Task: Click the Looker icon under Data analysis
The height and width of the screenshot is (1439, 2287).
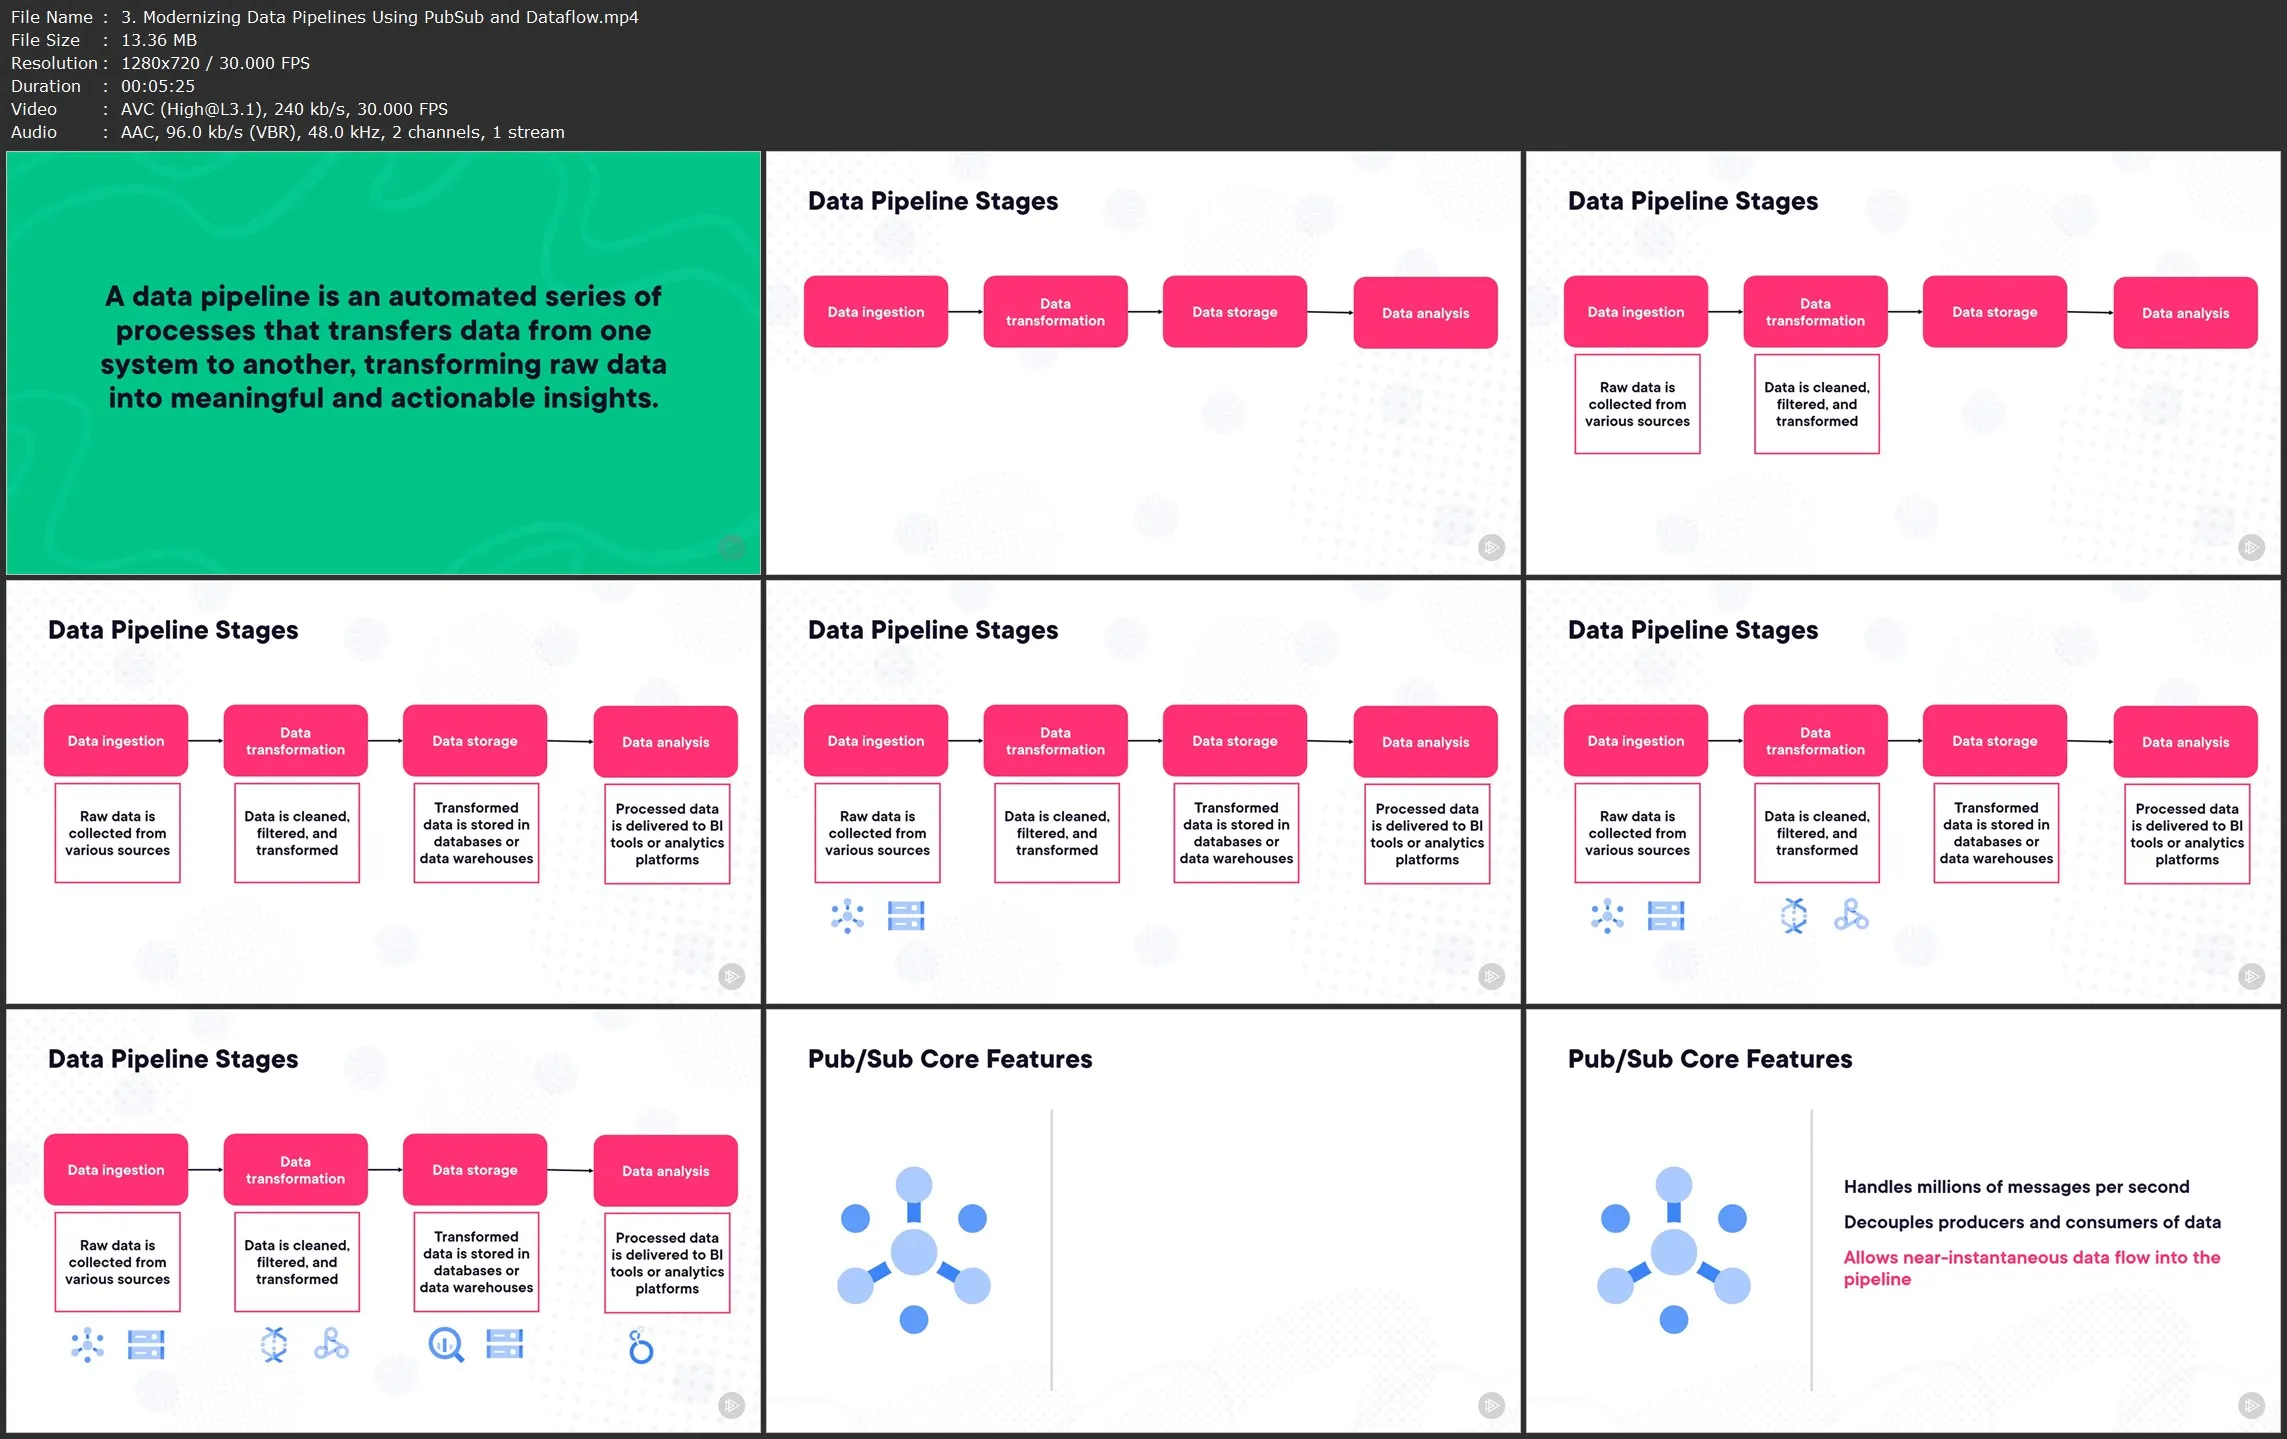Action: pyautogui.click(x=641, y=1346)
